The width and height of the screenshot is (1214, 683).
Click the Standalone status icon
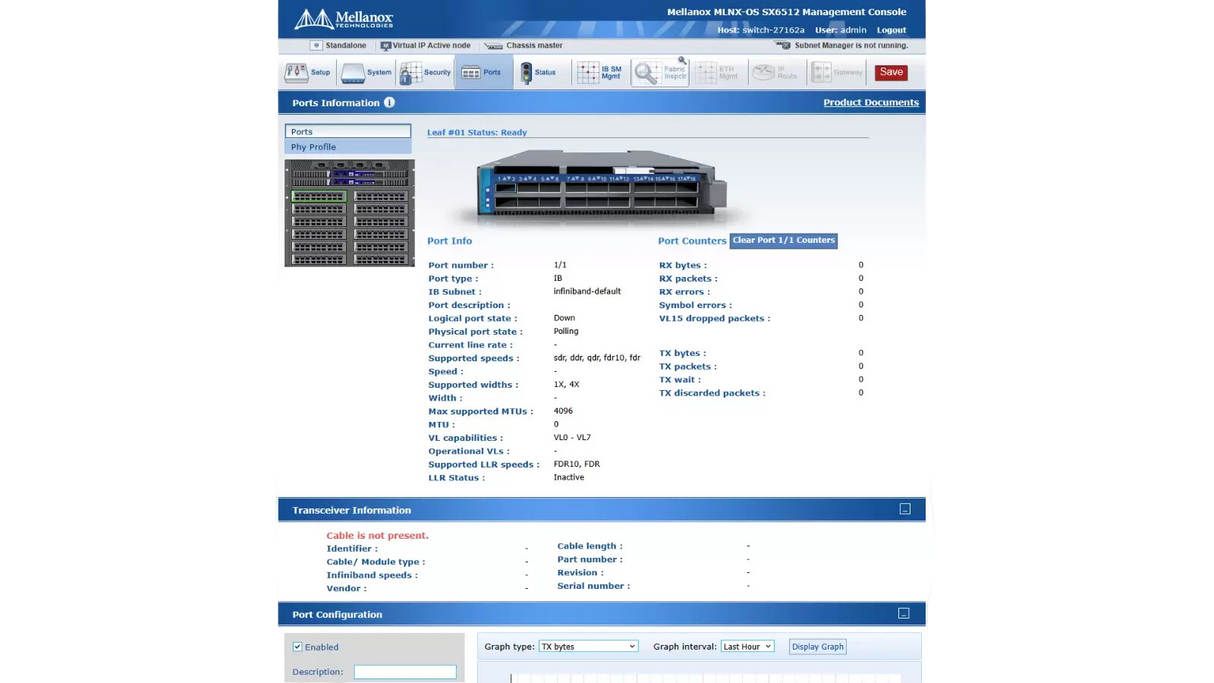pos(316,45)
